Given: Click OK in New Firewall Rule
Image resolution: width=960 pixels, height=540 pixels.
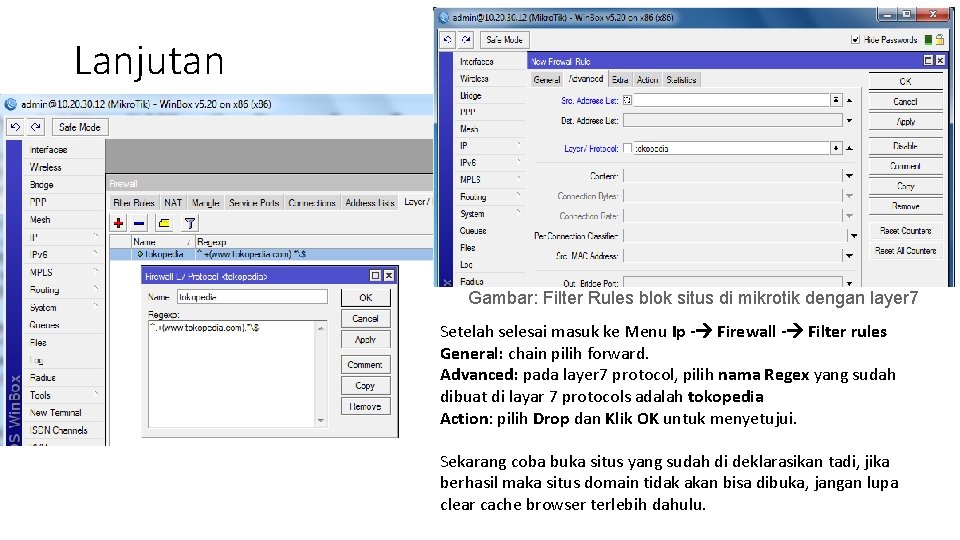Looking at the screenshot, I should tap(906, 81).
